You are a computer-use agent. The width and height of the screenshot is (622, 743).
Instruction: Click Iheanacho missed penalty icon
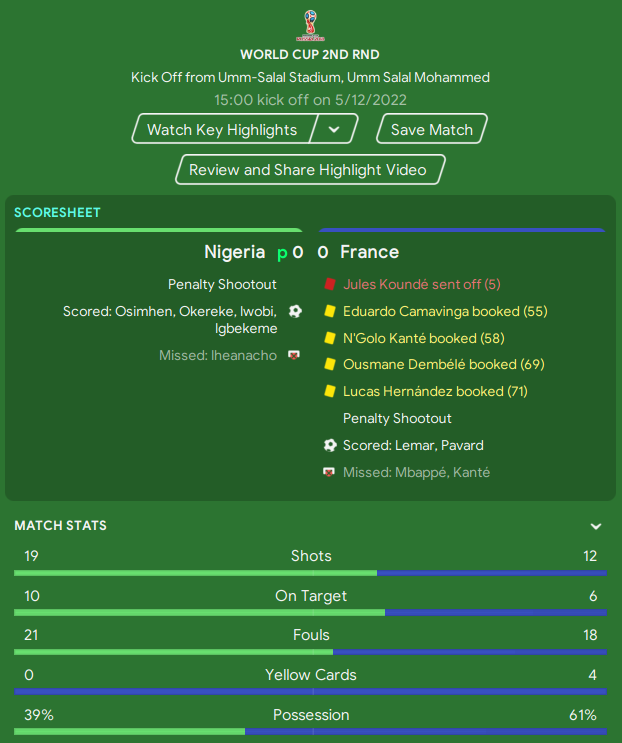click(294, 355)
